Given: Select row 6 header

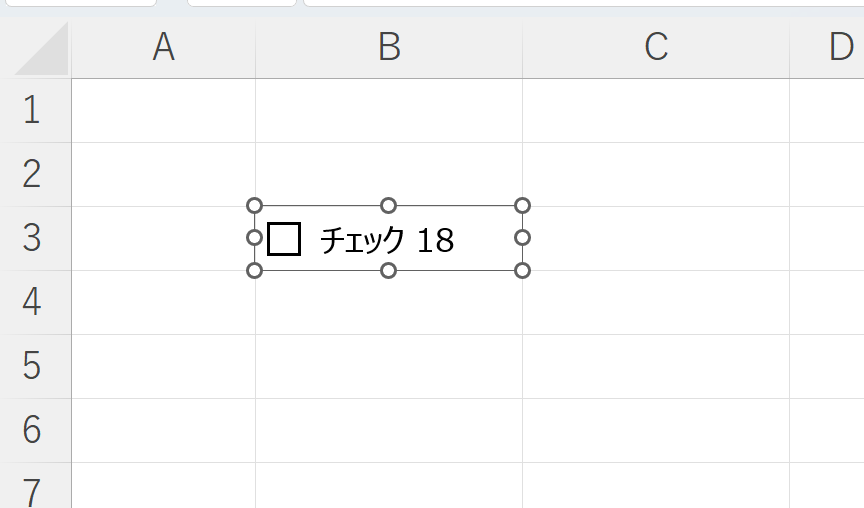Looking at the screenshot, I should coord(32,430).
